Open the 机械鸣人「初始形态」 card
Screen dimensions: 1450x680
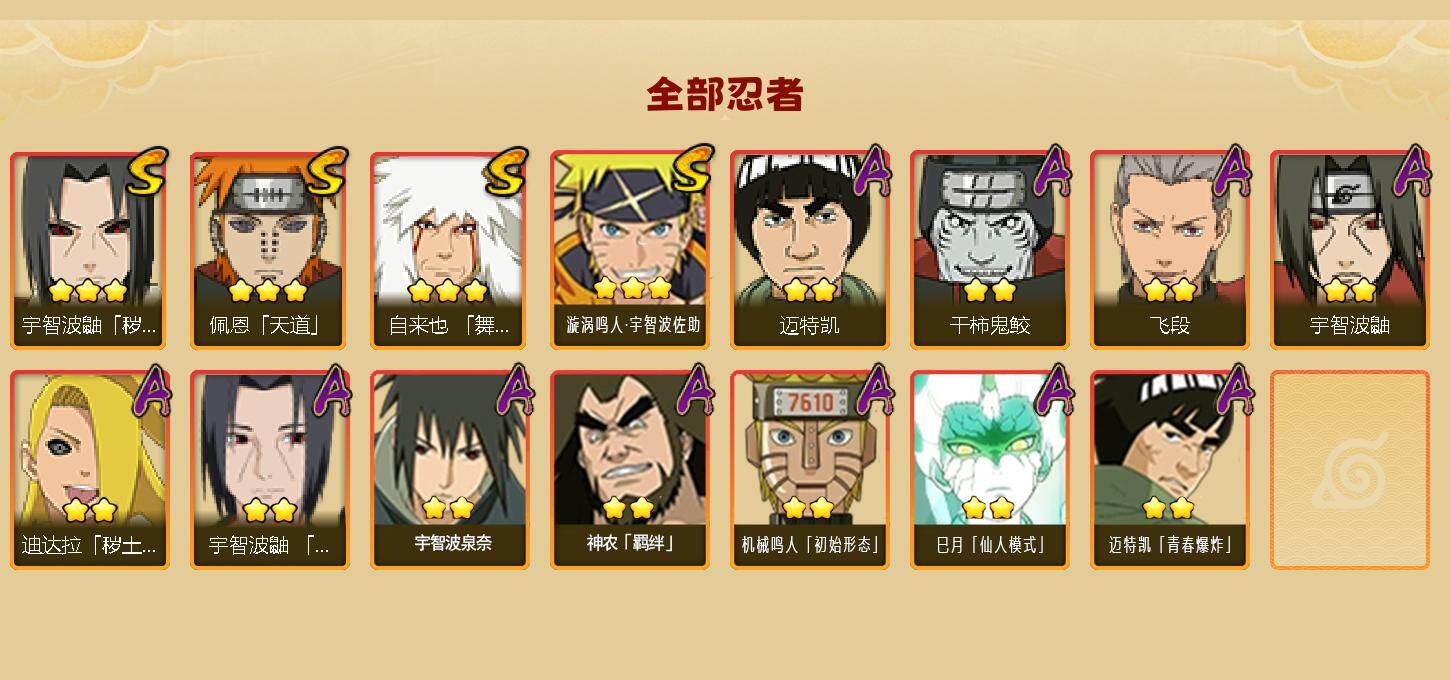[809, 470]
